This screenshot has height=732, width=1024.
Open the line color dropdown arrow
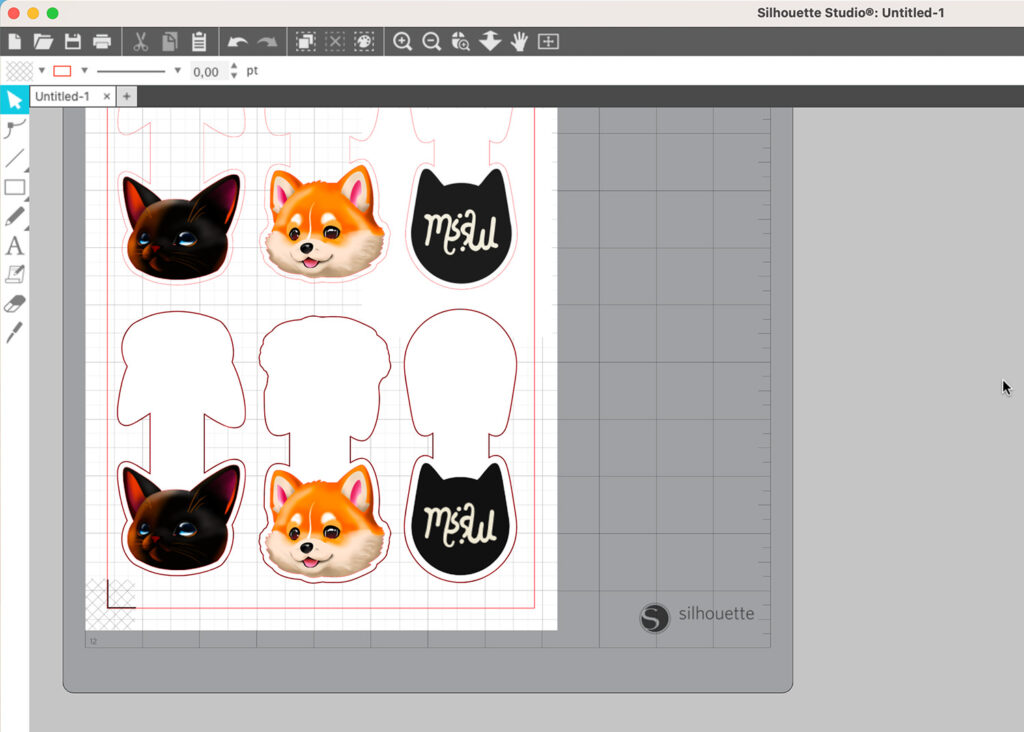pyautogui.click(x=85, y=71)
